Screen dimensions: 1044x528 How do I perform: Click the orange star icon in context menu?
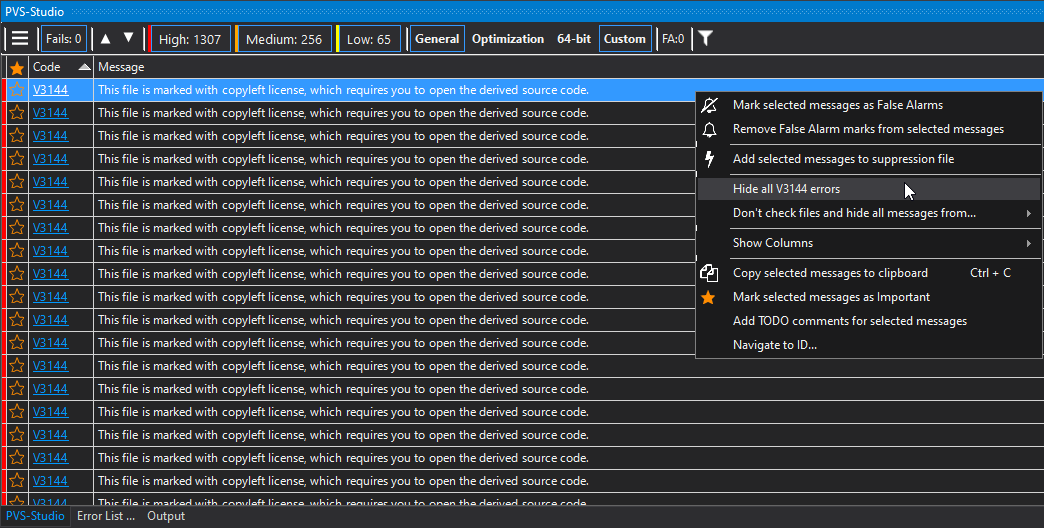(x=708, y=298)
